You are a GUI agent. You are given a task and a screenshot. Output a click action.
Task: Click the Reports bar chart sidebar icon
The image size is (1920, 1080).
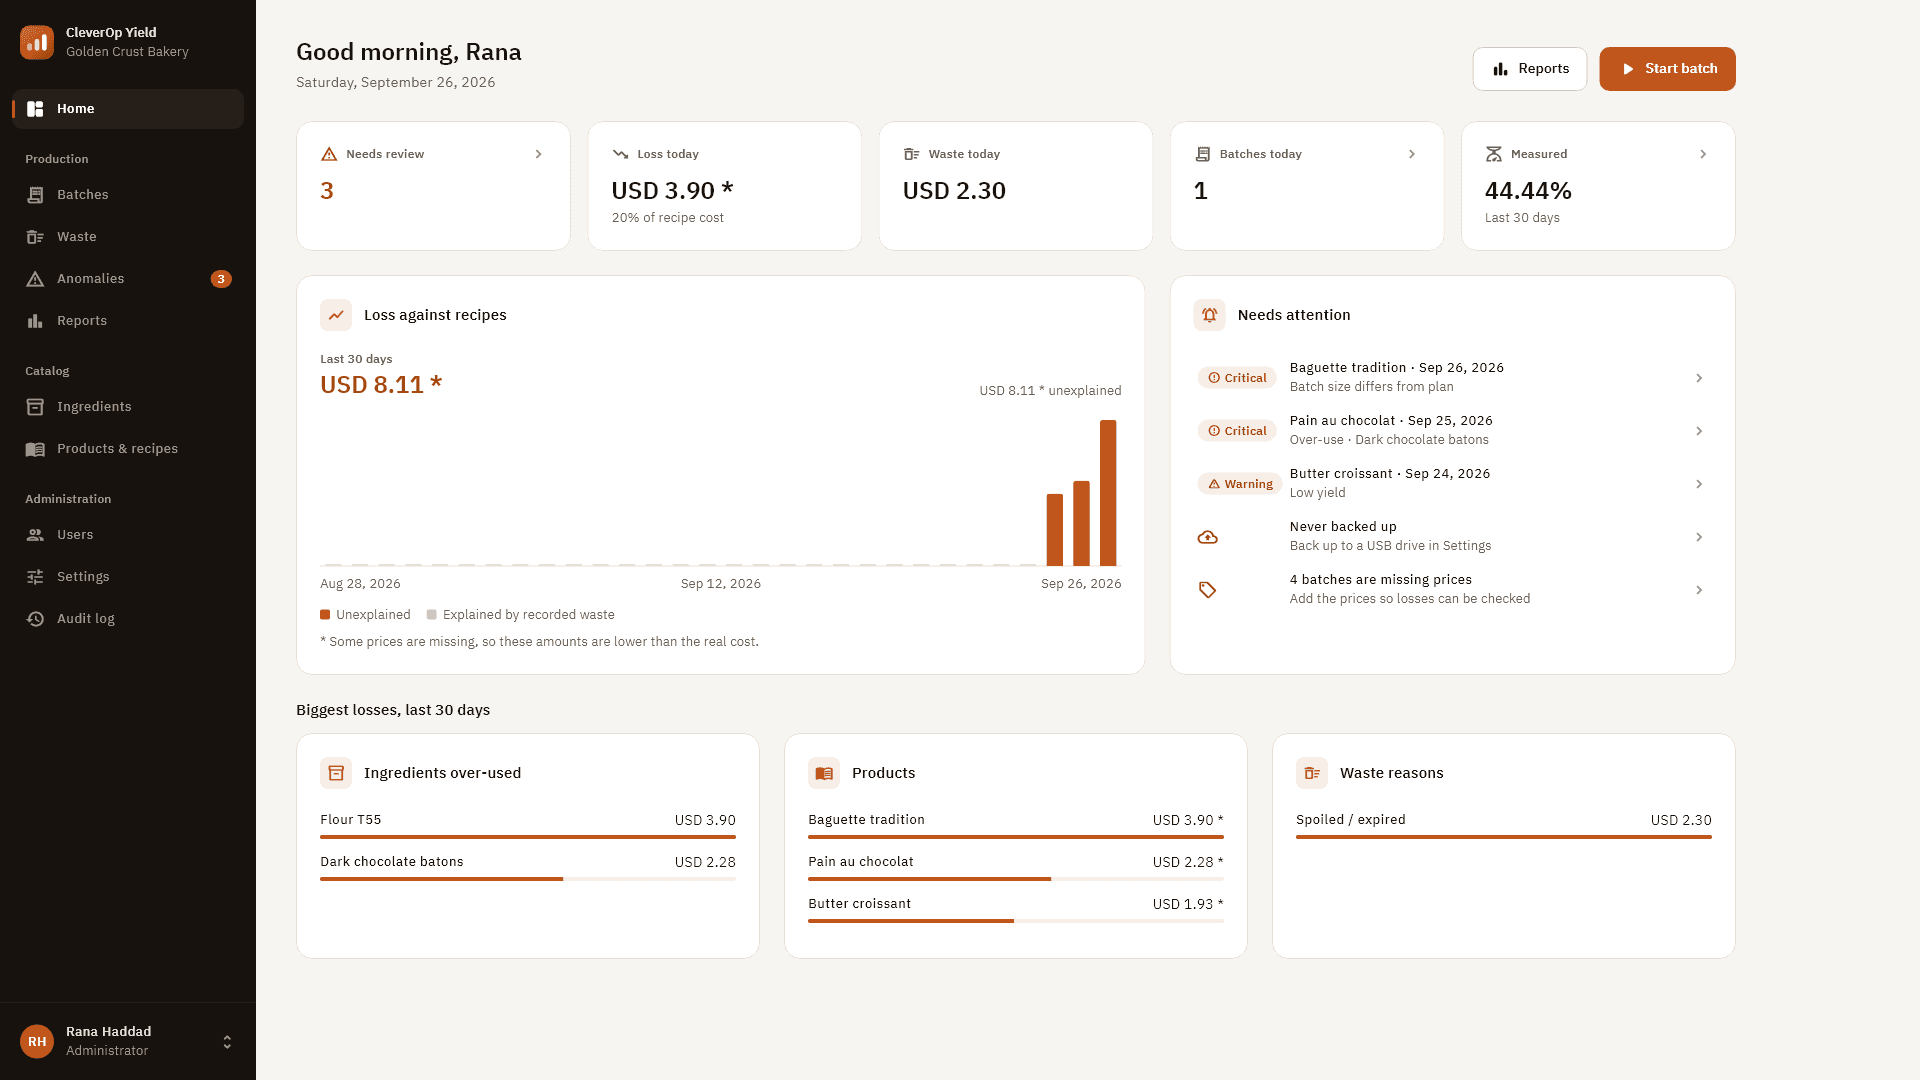(35, 321)
